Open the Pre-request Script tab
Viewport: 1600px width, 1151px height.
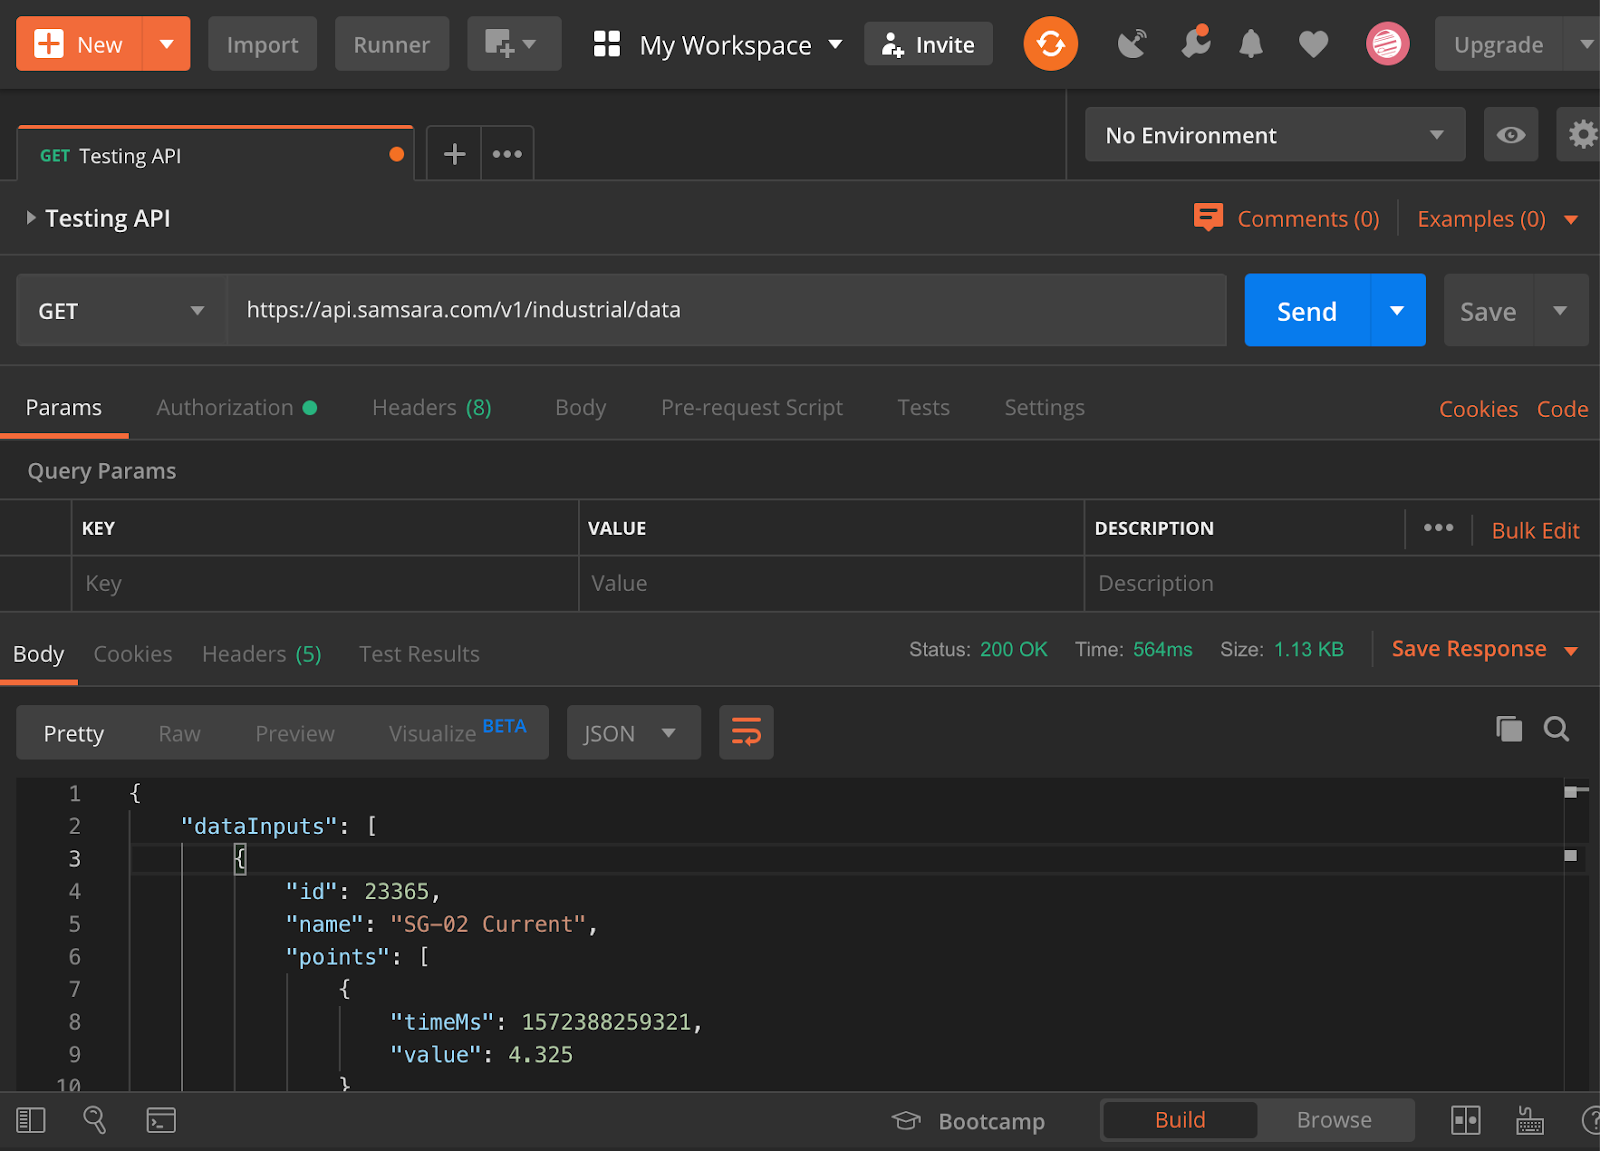751,408
